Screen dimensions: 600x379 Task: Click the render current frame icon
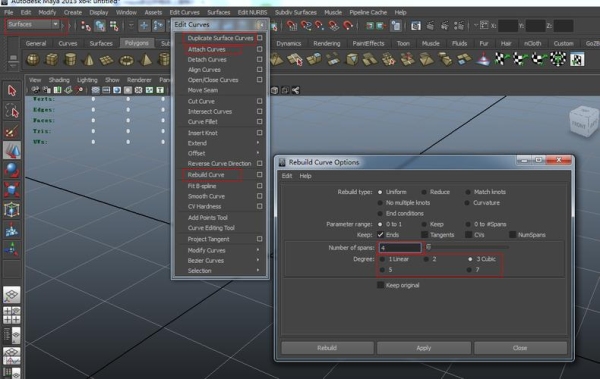point(416,26)
